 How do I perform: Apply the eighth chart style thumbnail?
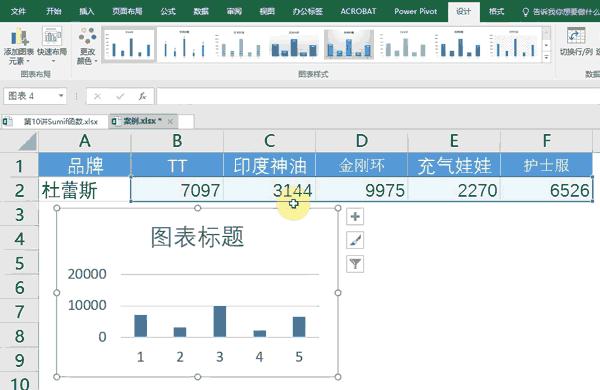[514, 45]
